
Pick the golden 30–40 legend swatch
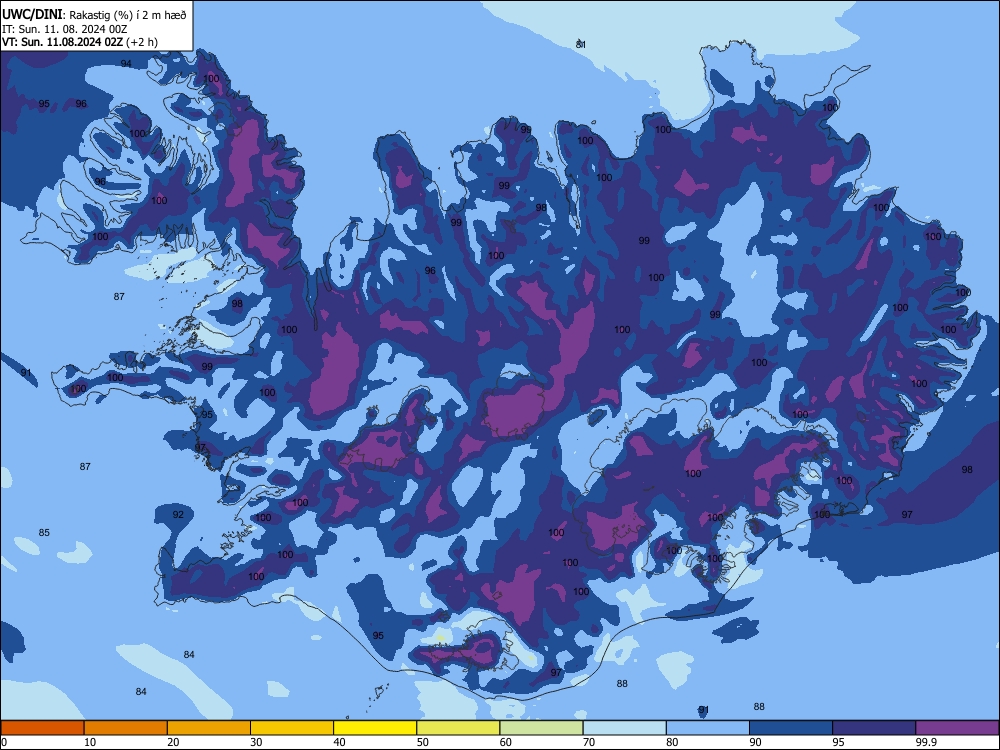292,728
